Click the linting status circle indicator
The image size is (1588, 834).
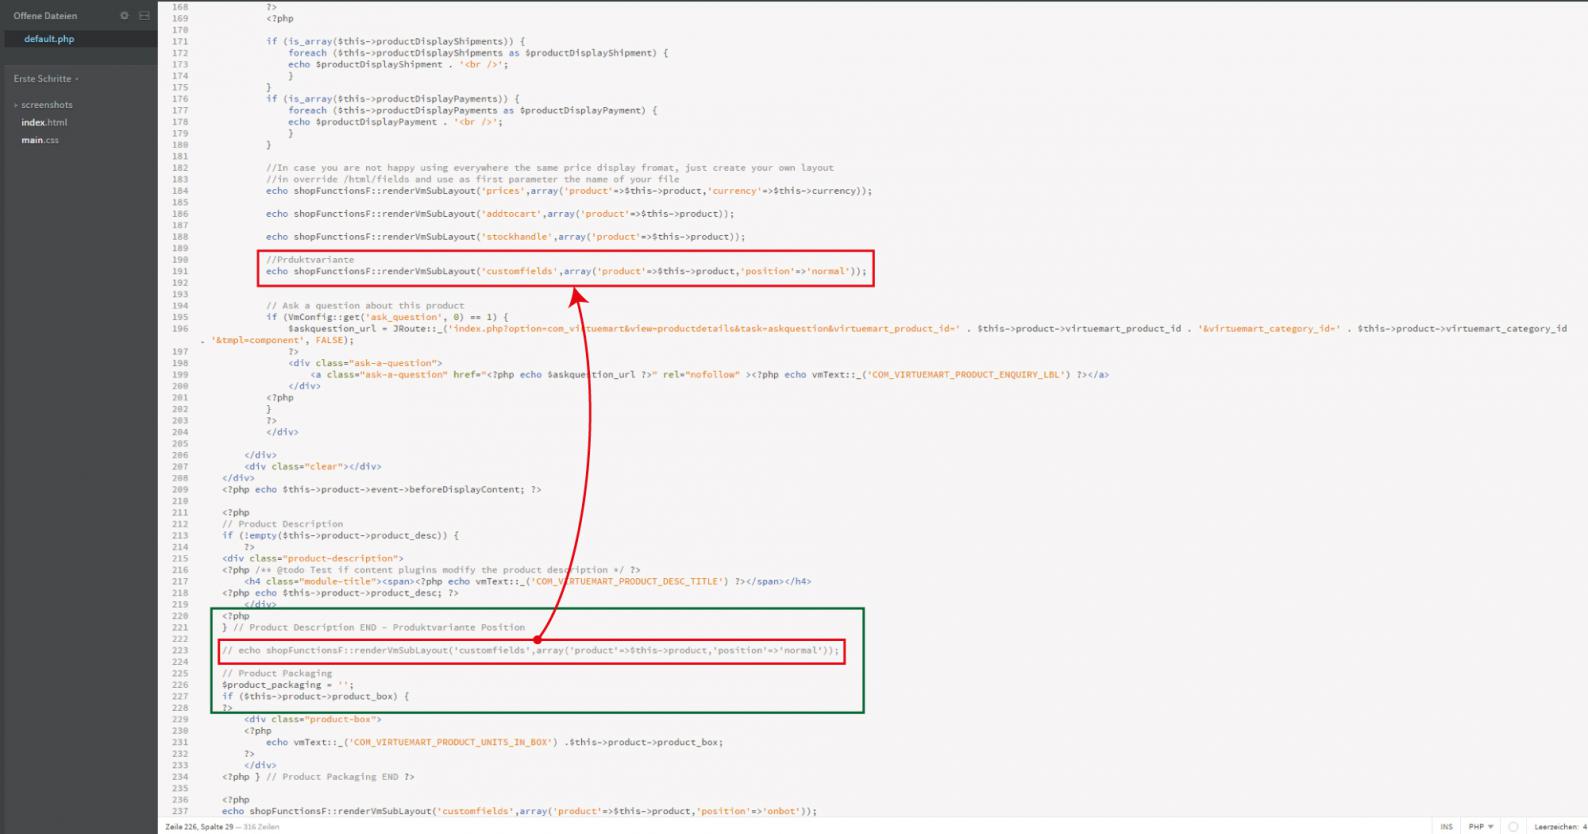(1513, 827)
